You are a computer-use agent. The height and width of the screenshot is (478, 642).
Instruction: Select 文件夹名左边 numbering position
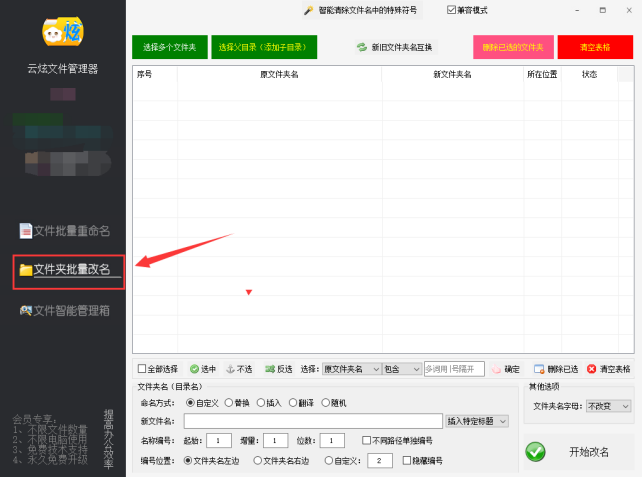point(188,461)
